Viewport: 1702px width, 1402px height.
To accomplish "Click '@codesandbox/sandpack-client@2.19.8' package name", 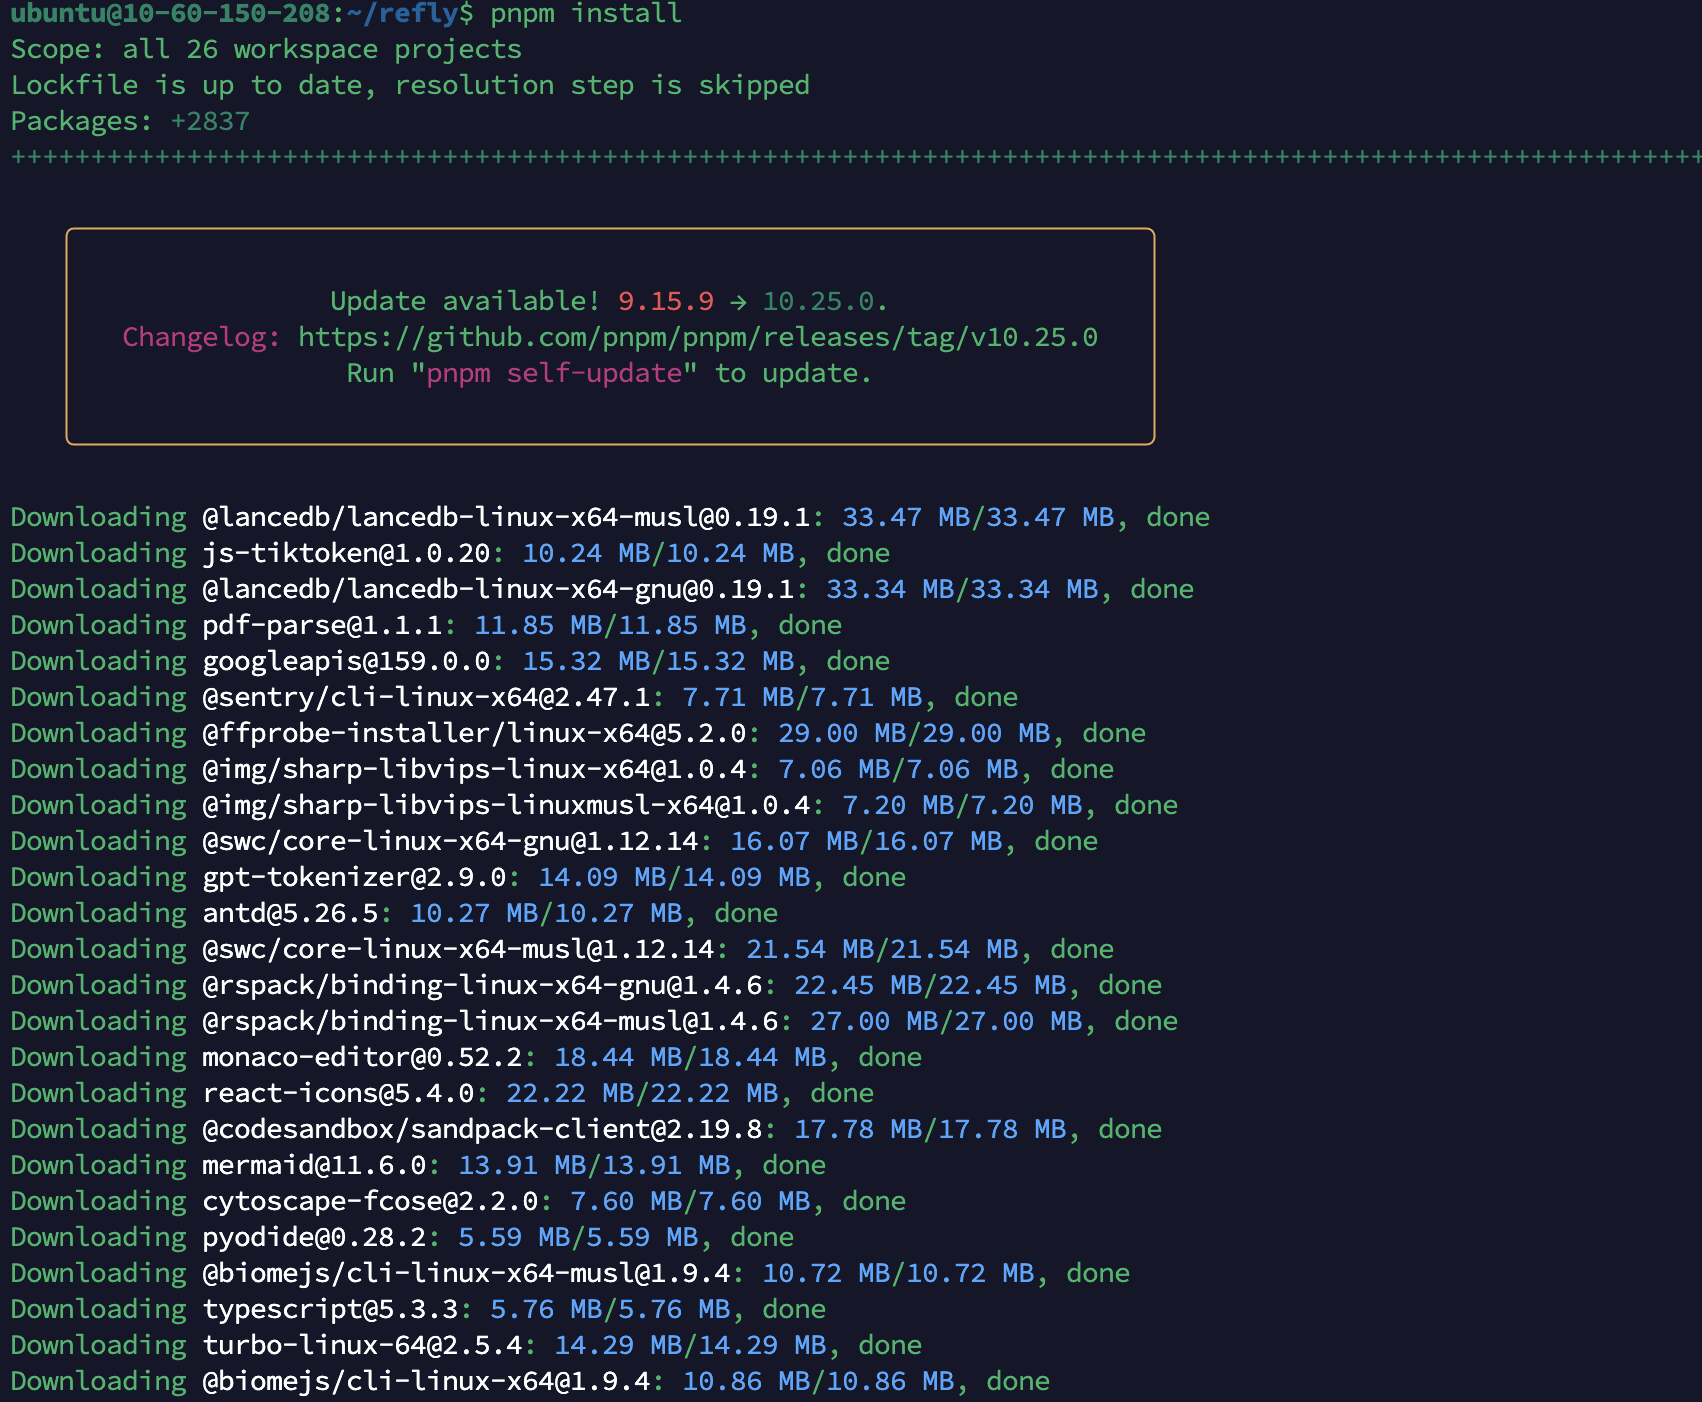I will (x=482, y=1130).
